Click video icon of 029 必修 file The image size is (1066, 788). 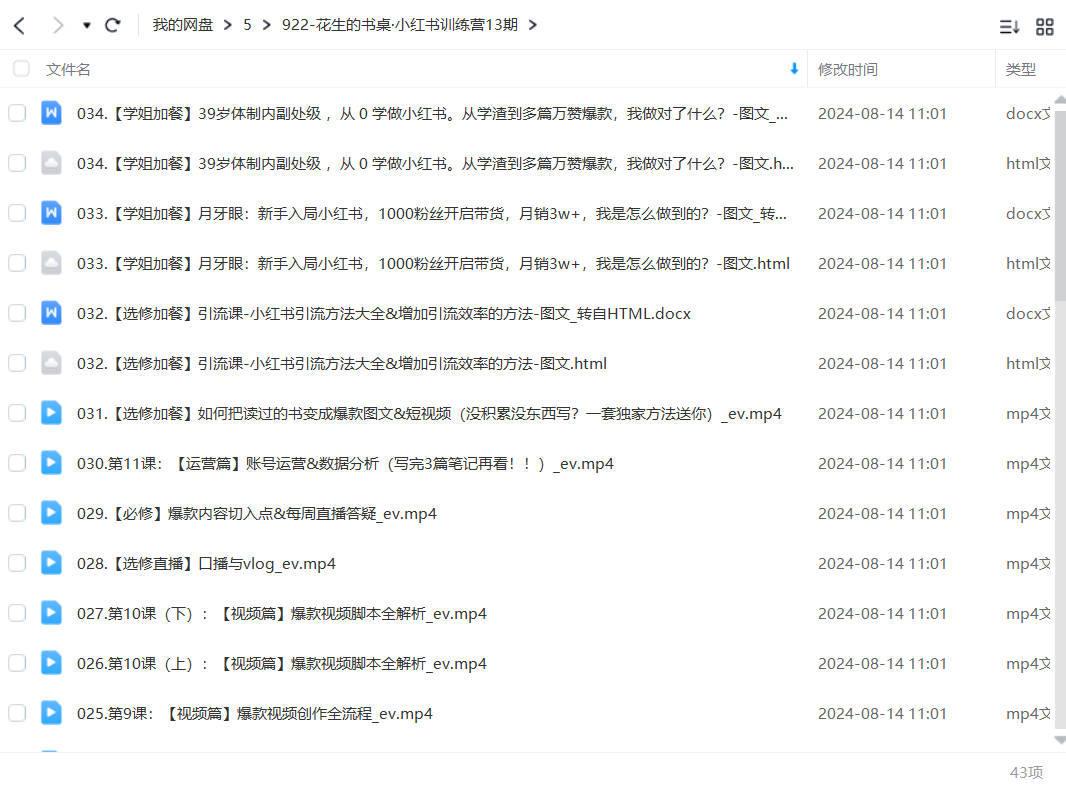pos(51,513)
